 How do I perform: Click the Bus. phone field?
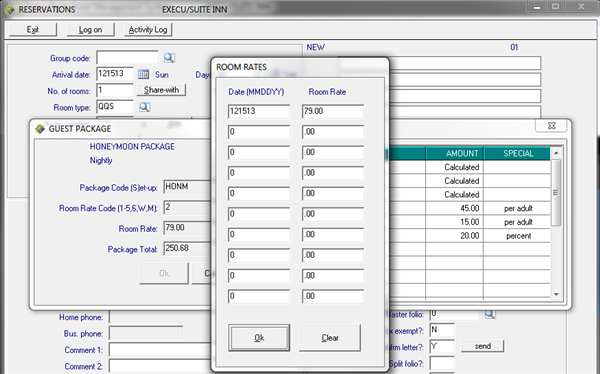146,333
